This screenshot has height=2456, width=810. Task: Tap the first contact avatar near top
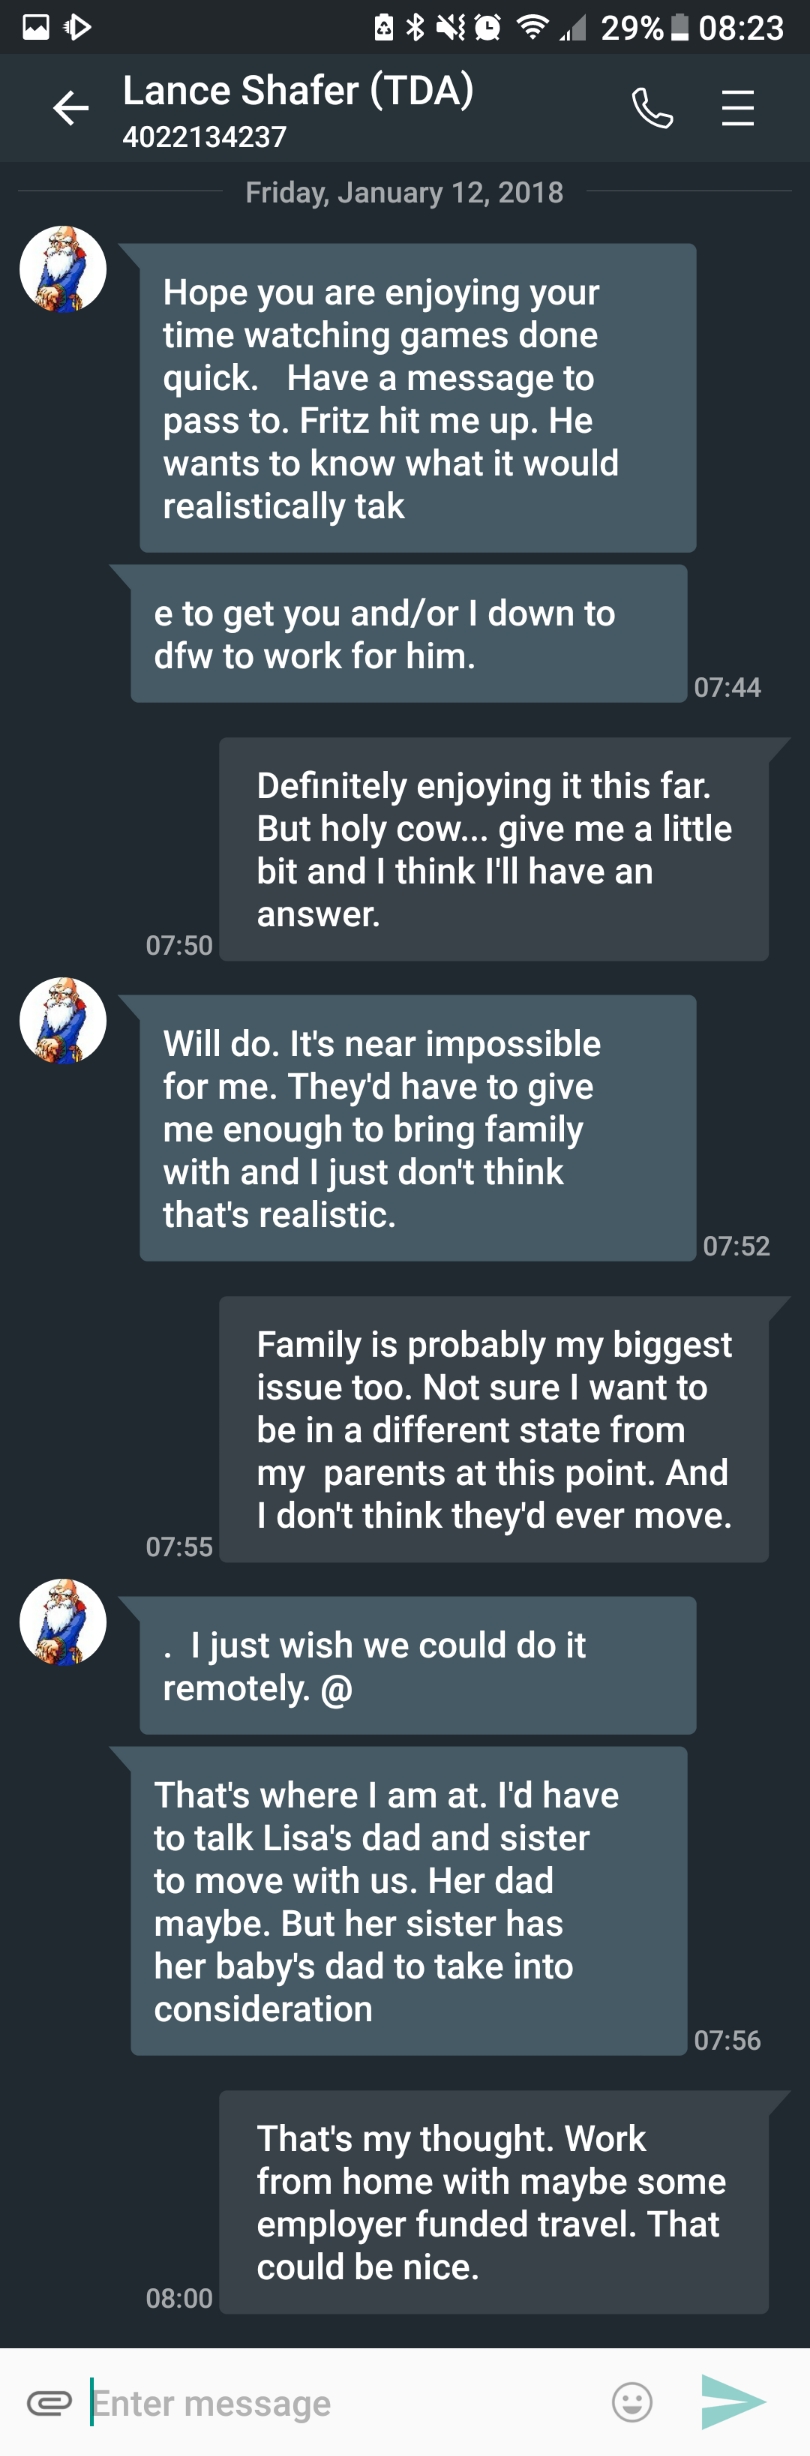[x=63, y=269]
